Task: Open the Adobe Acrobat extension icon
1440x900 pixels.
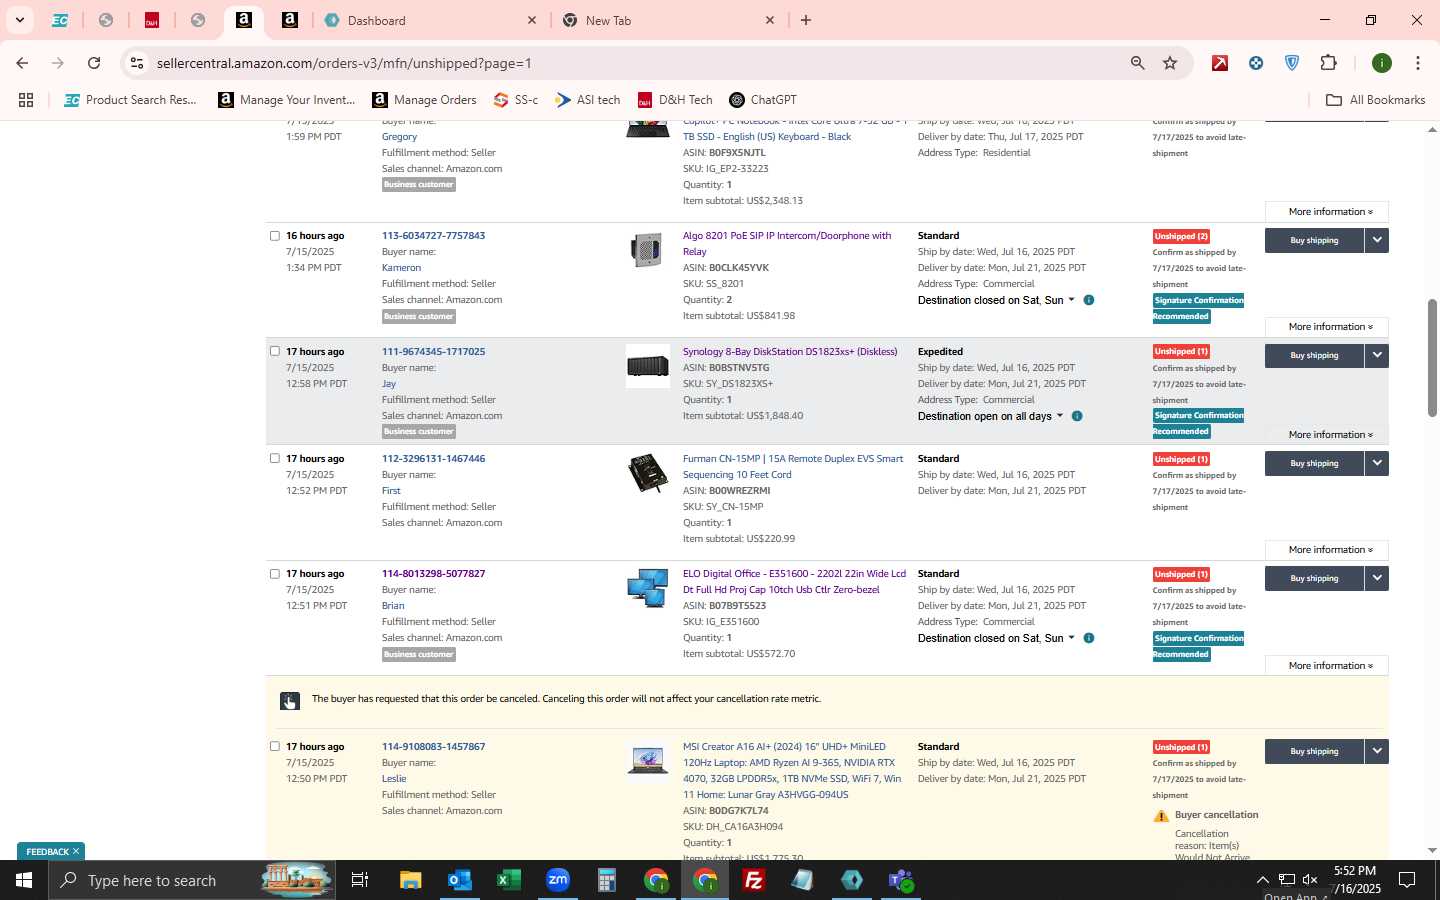Action: 1220,63
